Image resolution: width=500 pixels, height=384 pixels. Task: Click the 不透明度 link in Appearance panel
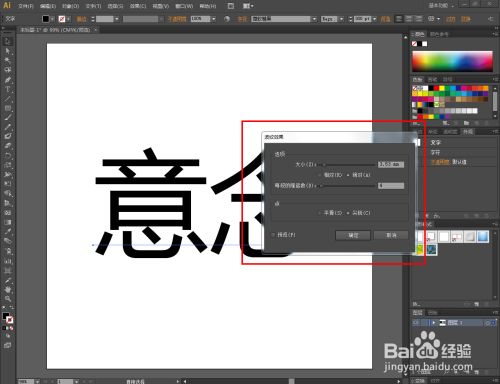(x=440, y=162)
